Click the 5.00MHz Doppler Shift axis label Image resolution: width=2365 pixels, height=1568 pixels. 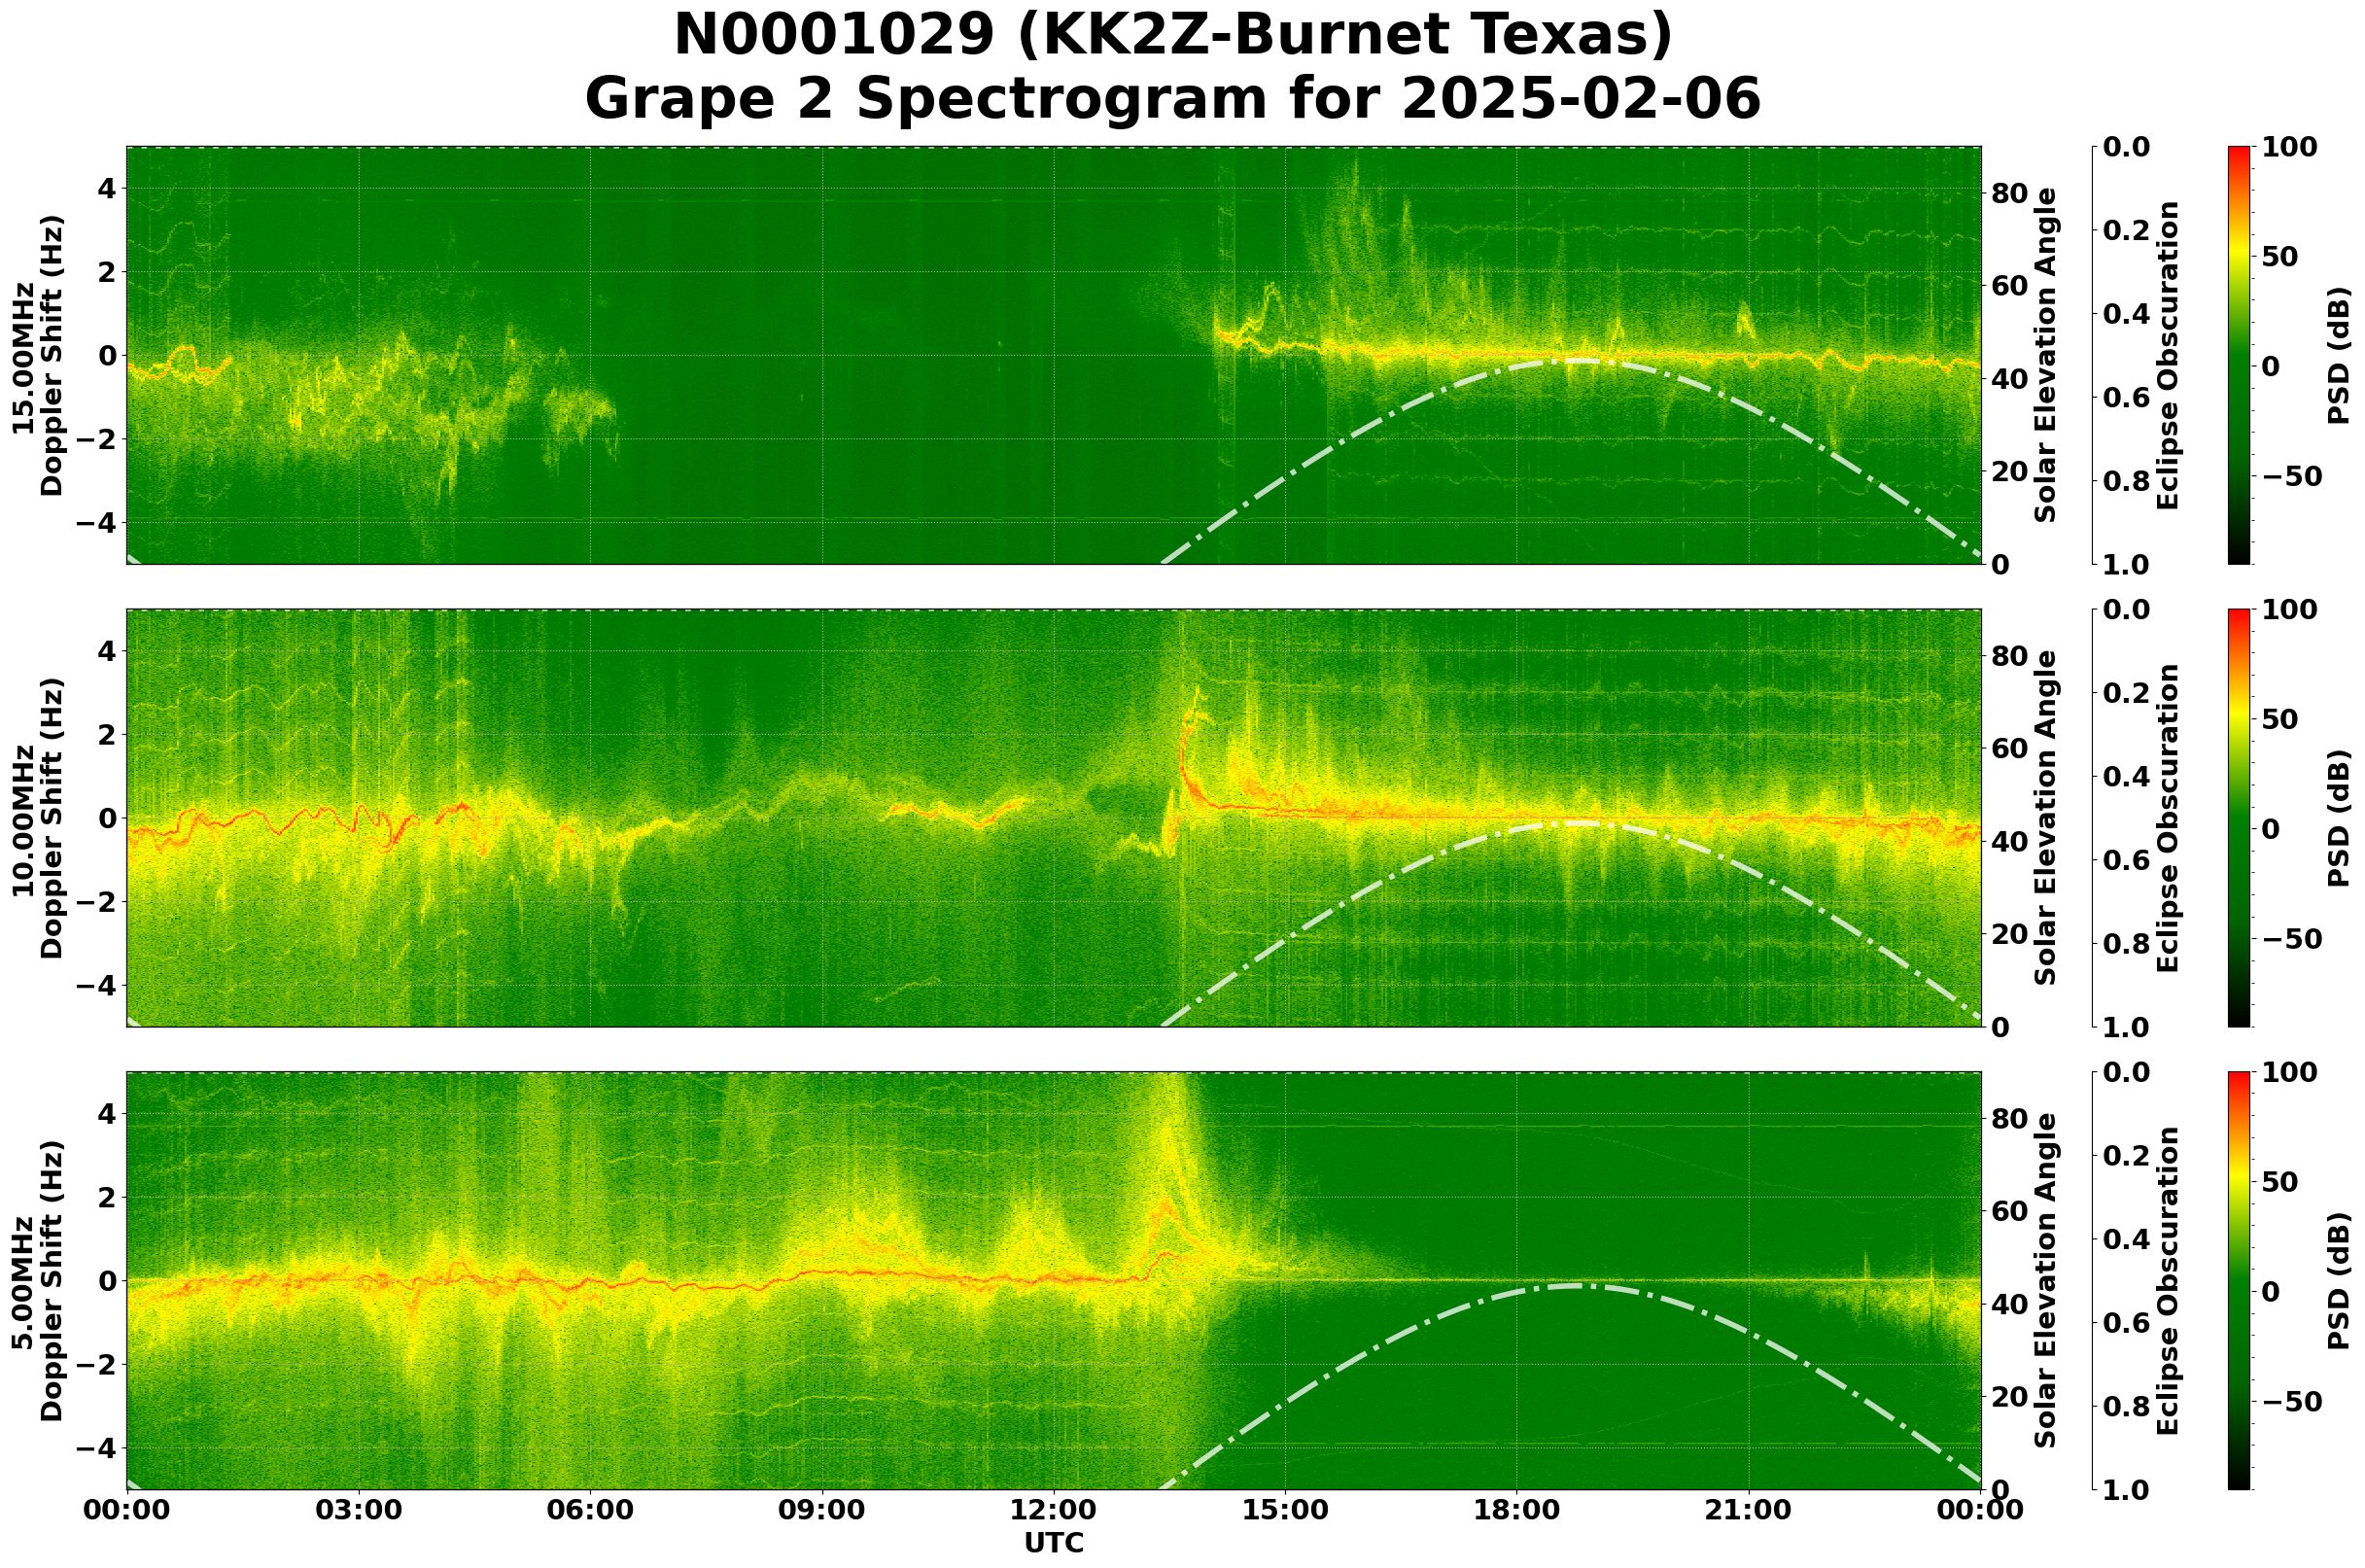[x=37, y=1281]
